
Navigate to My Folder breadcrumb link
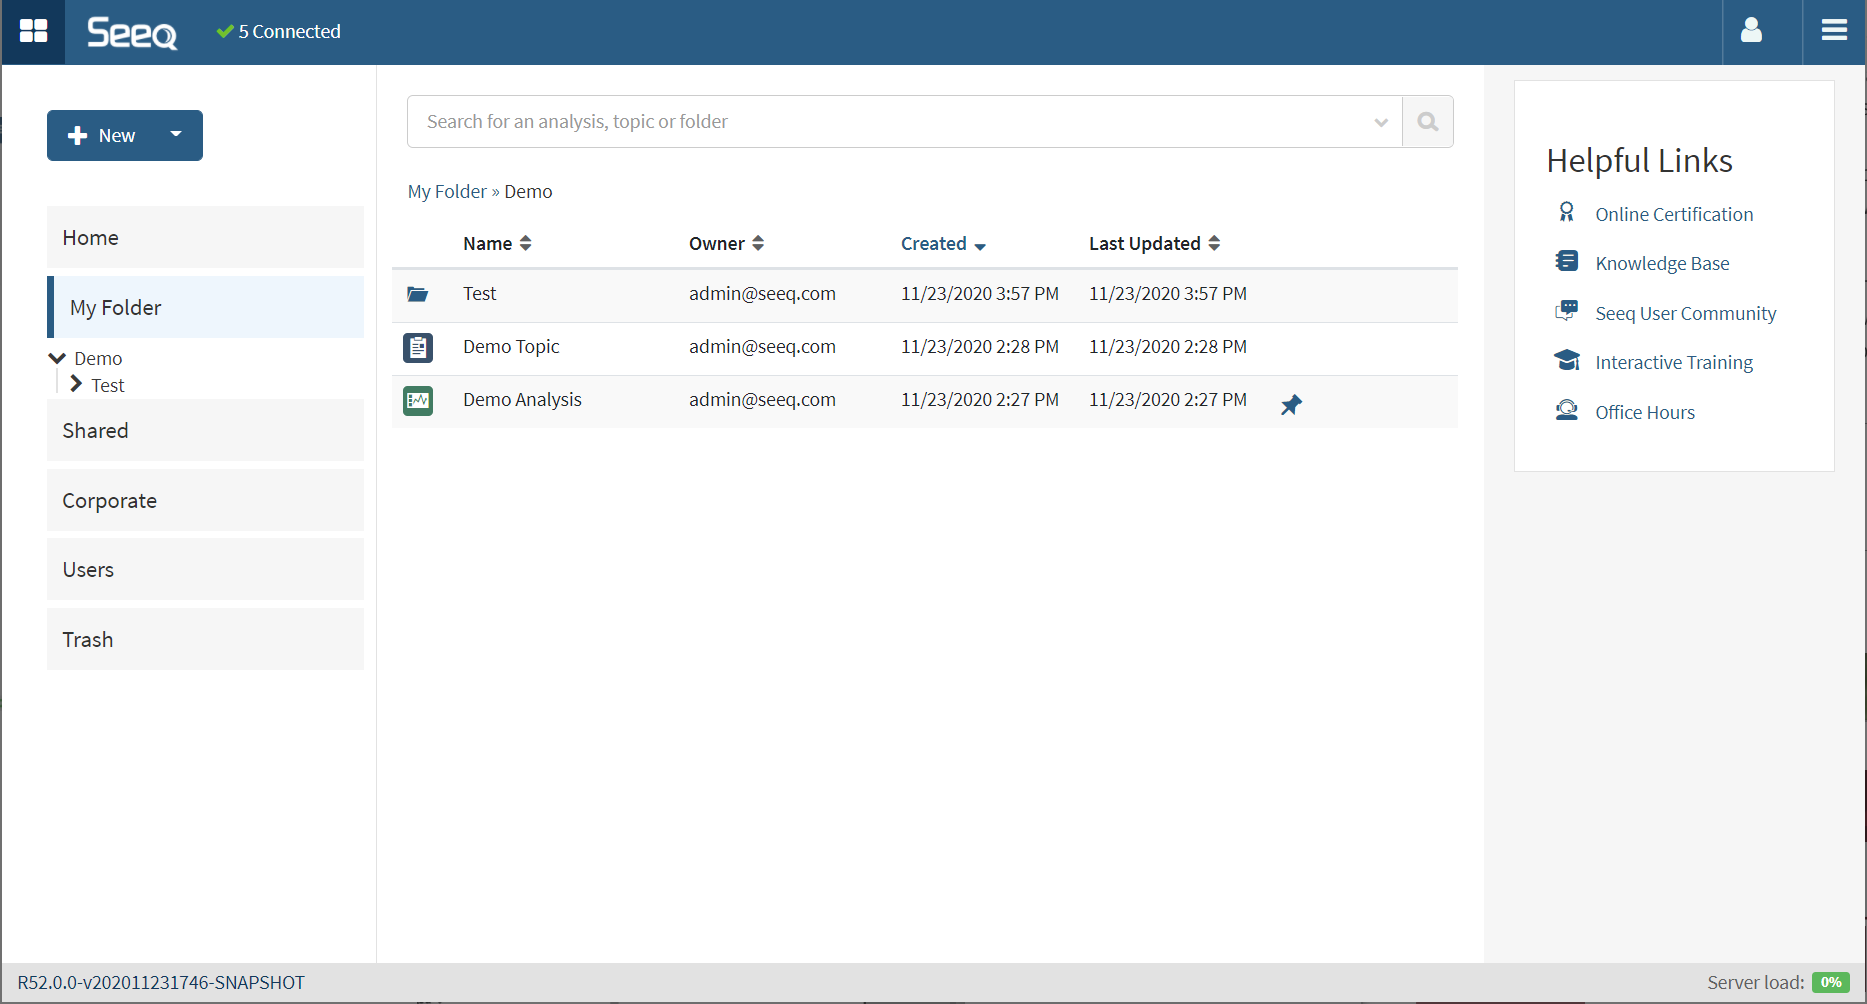pyautogui.click(x=446, y=192)
